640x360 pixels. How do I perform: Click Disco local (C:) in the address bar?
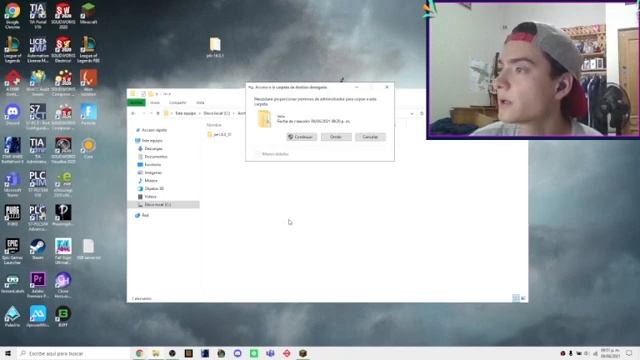(217, 113)
